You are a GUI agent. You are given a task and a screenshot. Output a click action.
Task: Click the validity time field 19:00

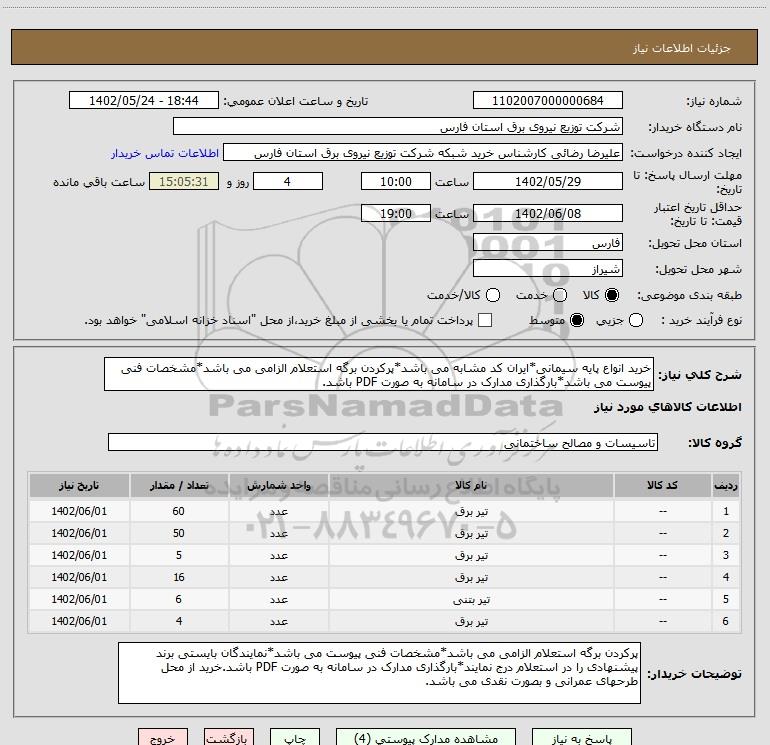point(396,213)
